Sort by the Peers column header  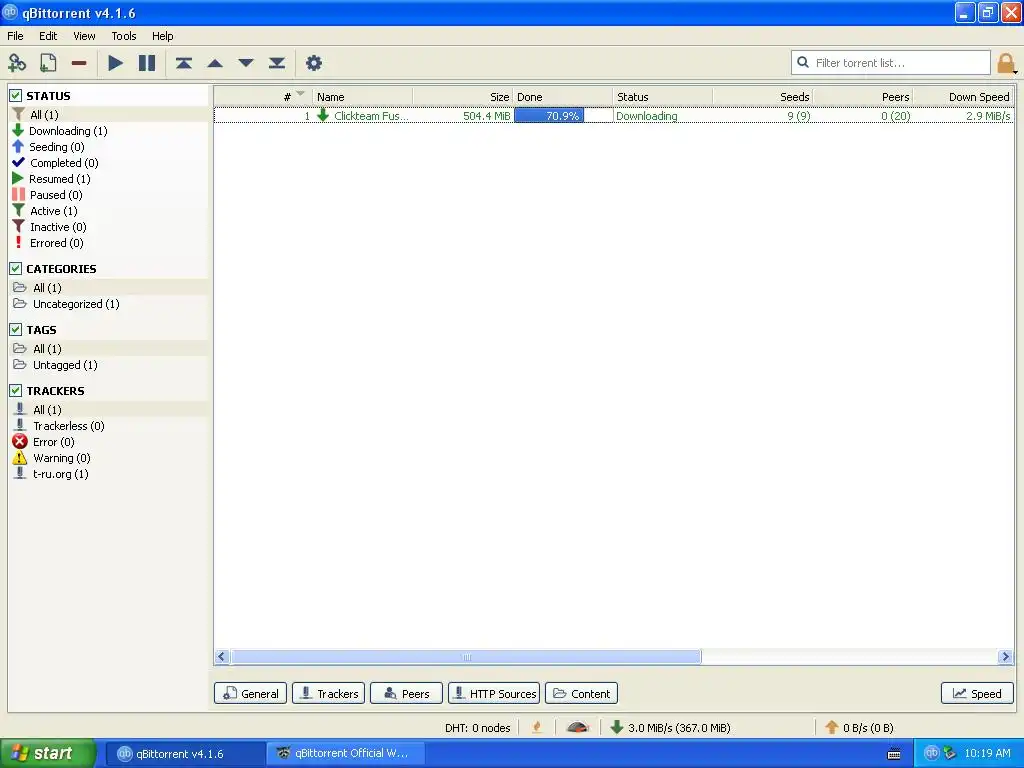pyautogui.click(x=863, y=97)
